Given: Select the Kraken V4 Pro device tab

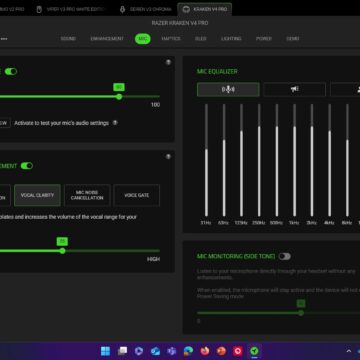Looking at the screenshot, I should point(205,9).
